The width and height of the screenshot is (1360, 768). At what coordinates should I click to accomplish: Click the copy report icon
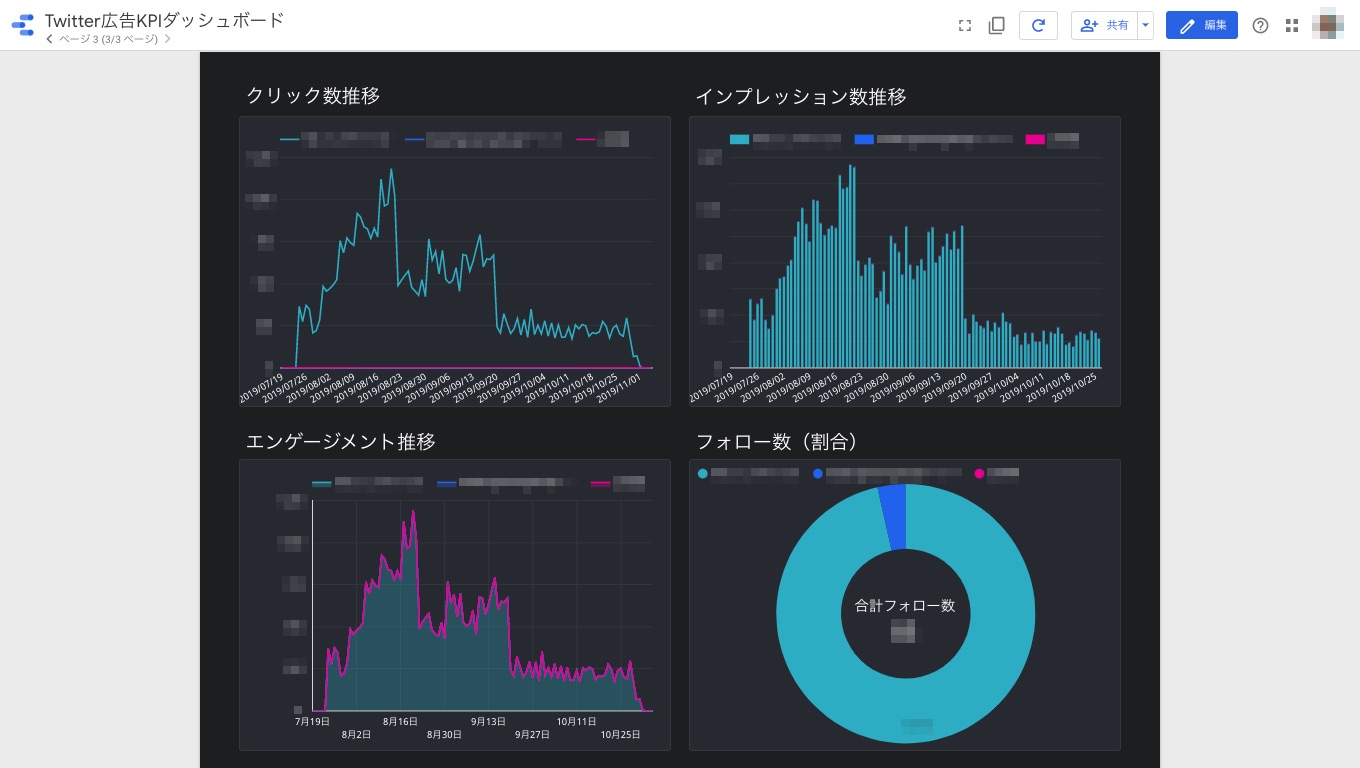[x=996, y=26]
